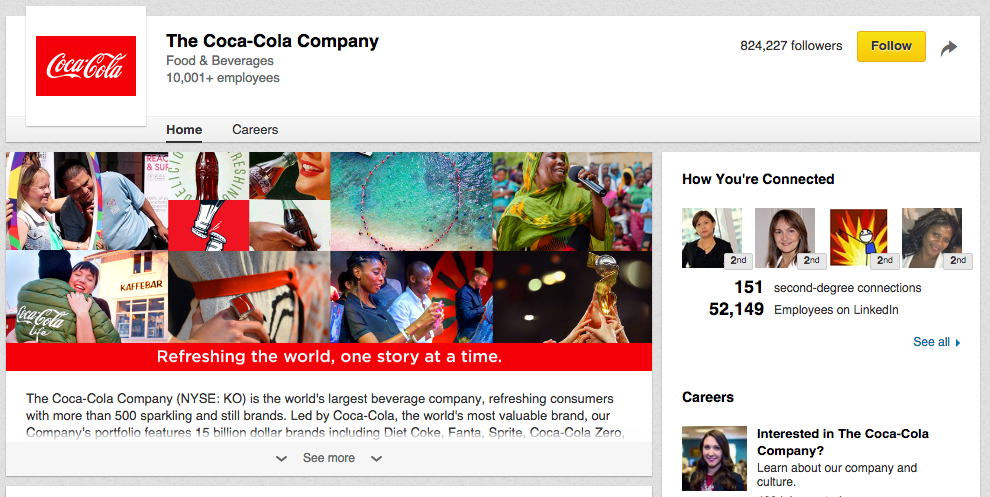This screenshot has height=497, width=990.
Task: Click the share arrow icon
Action: pyautogui.click(x=949, y=47)
